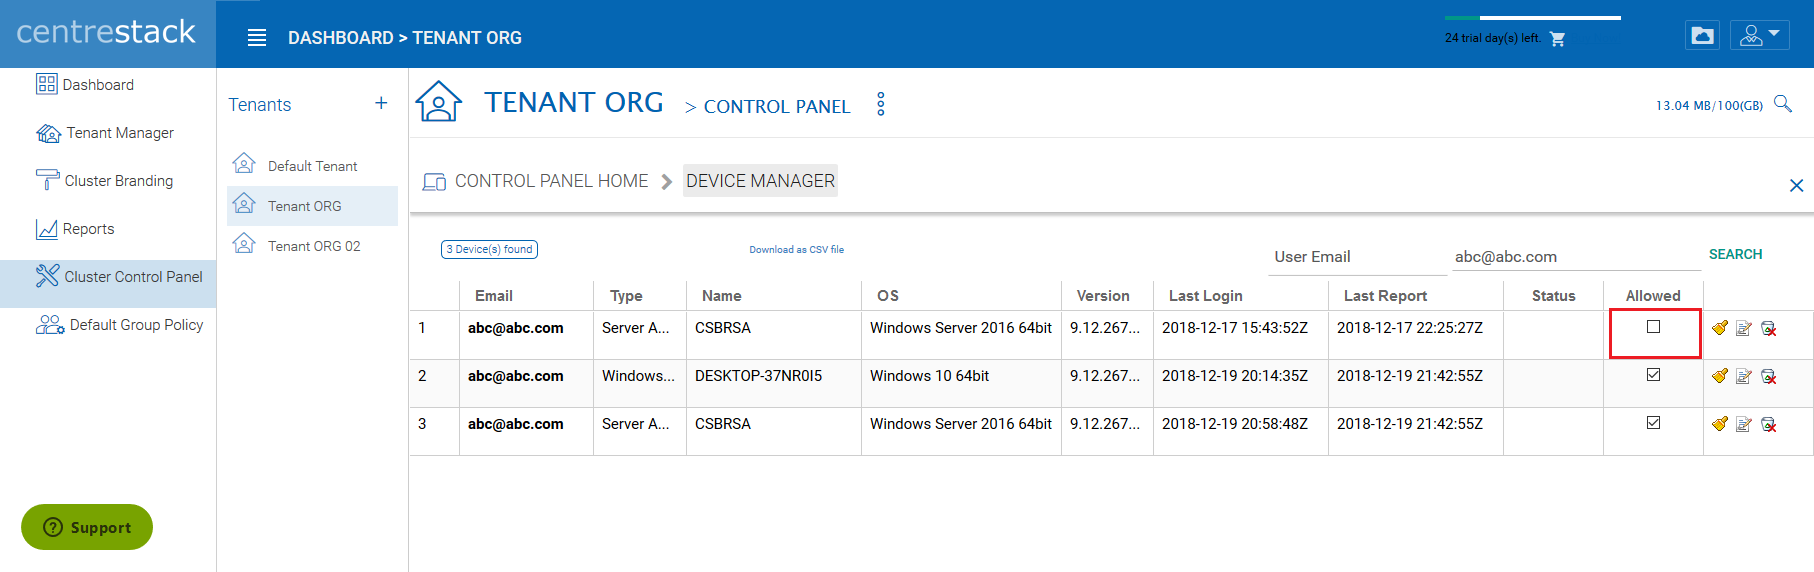Image resolution: width=1814 pixels, height=572 pixels.
Task: Open Cluster Branding in the sidebar
Action: [x=108, y=181]
